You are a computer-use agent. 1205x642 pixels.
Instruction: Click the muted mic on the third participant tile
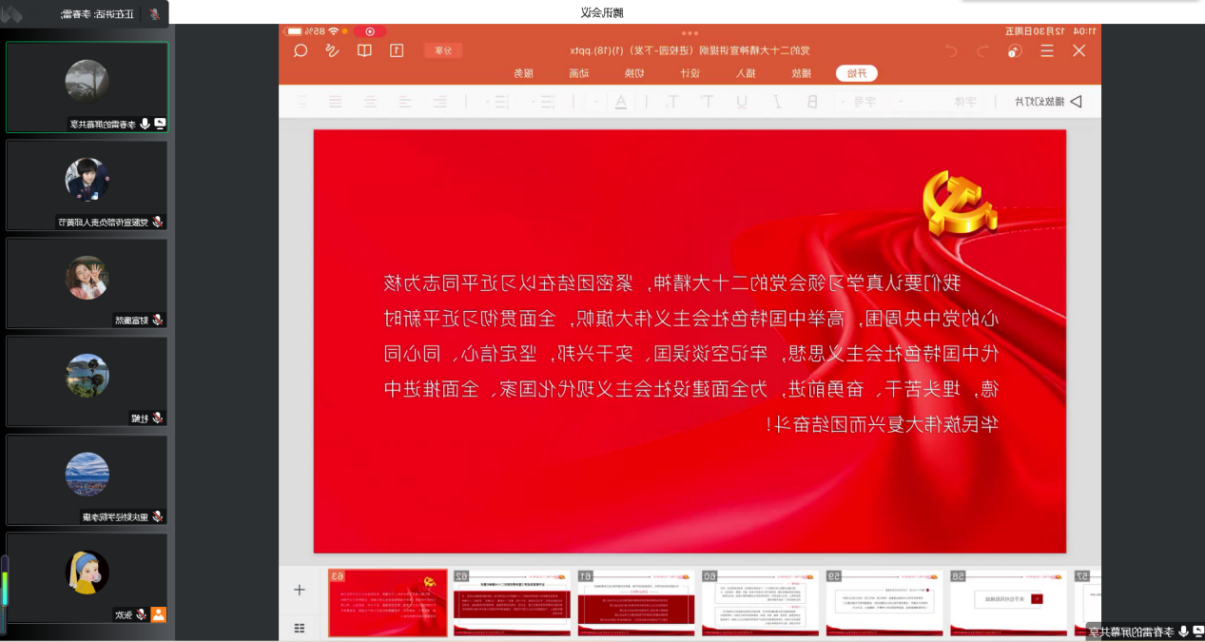pos(157,320)
